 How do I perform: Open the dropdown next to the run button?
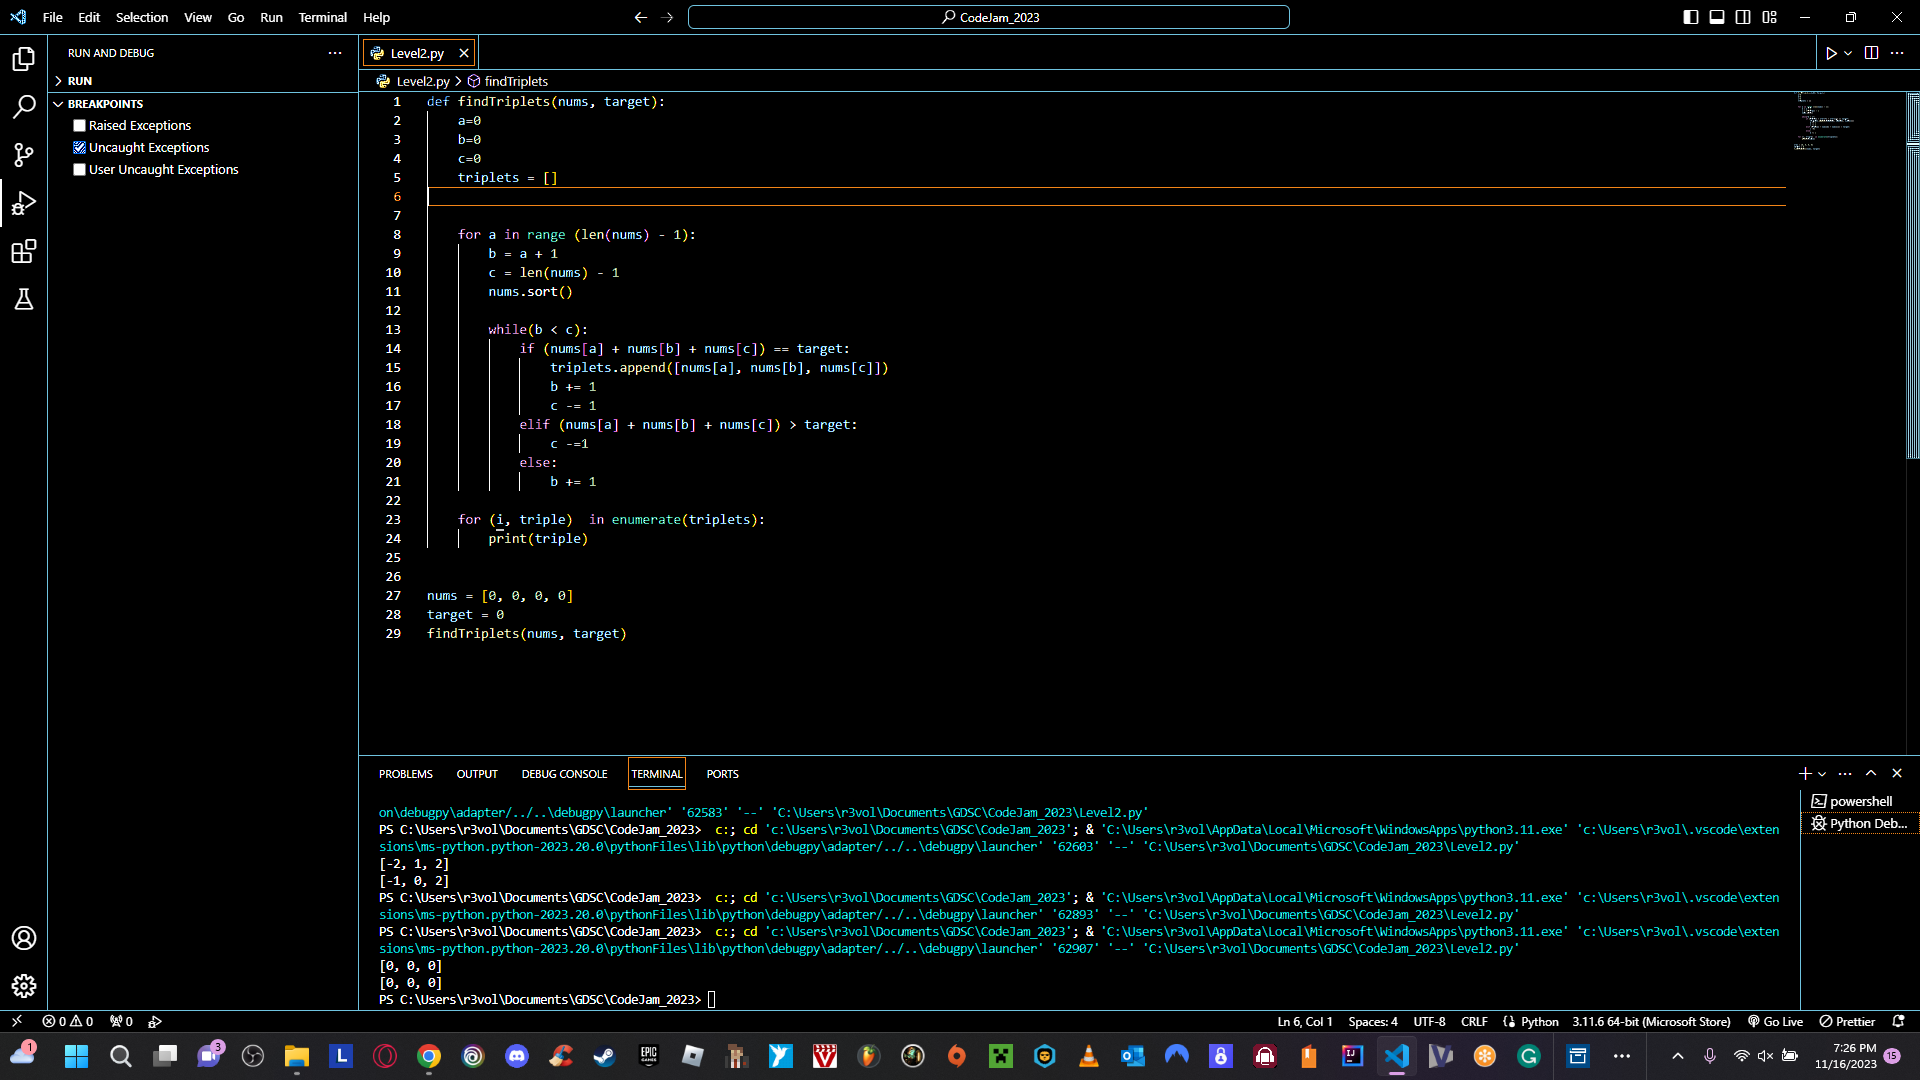(1848, 53)
